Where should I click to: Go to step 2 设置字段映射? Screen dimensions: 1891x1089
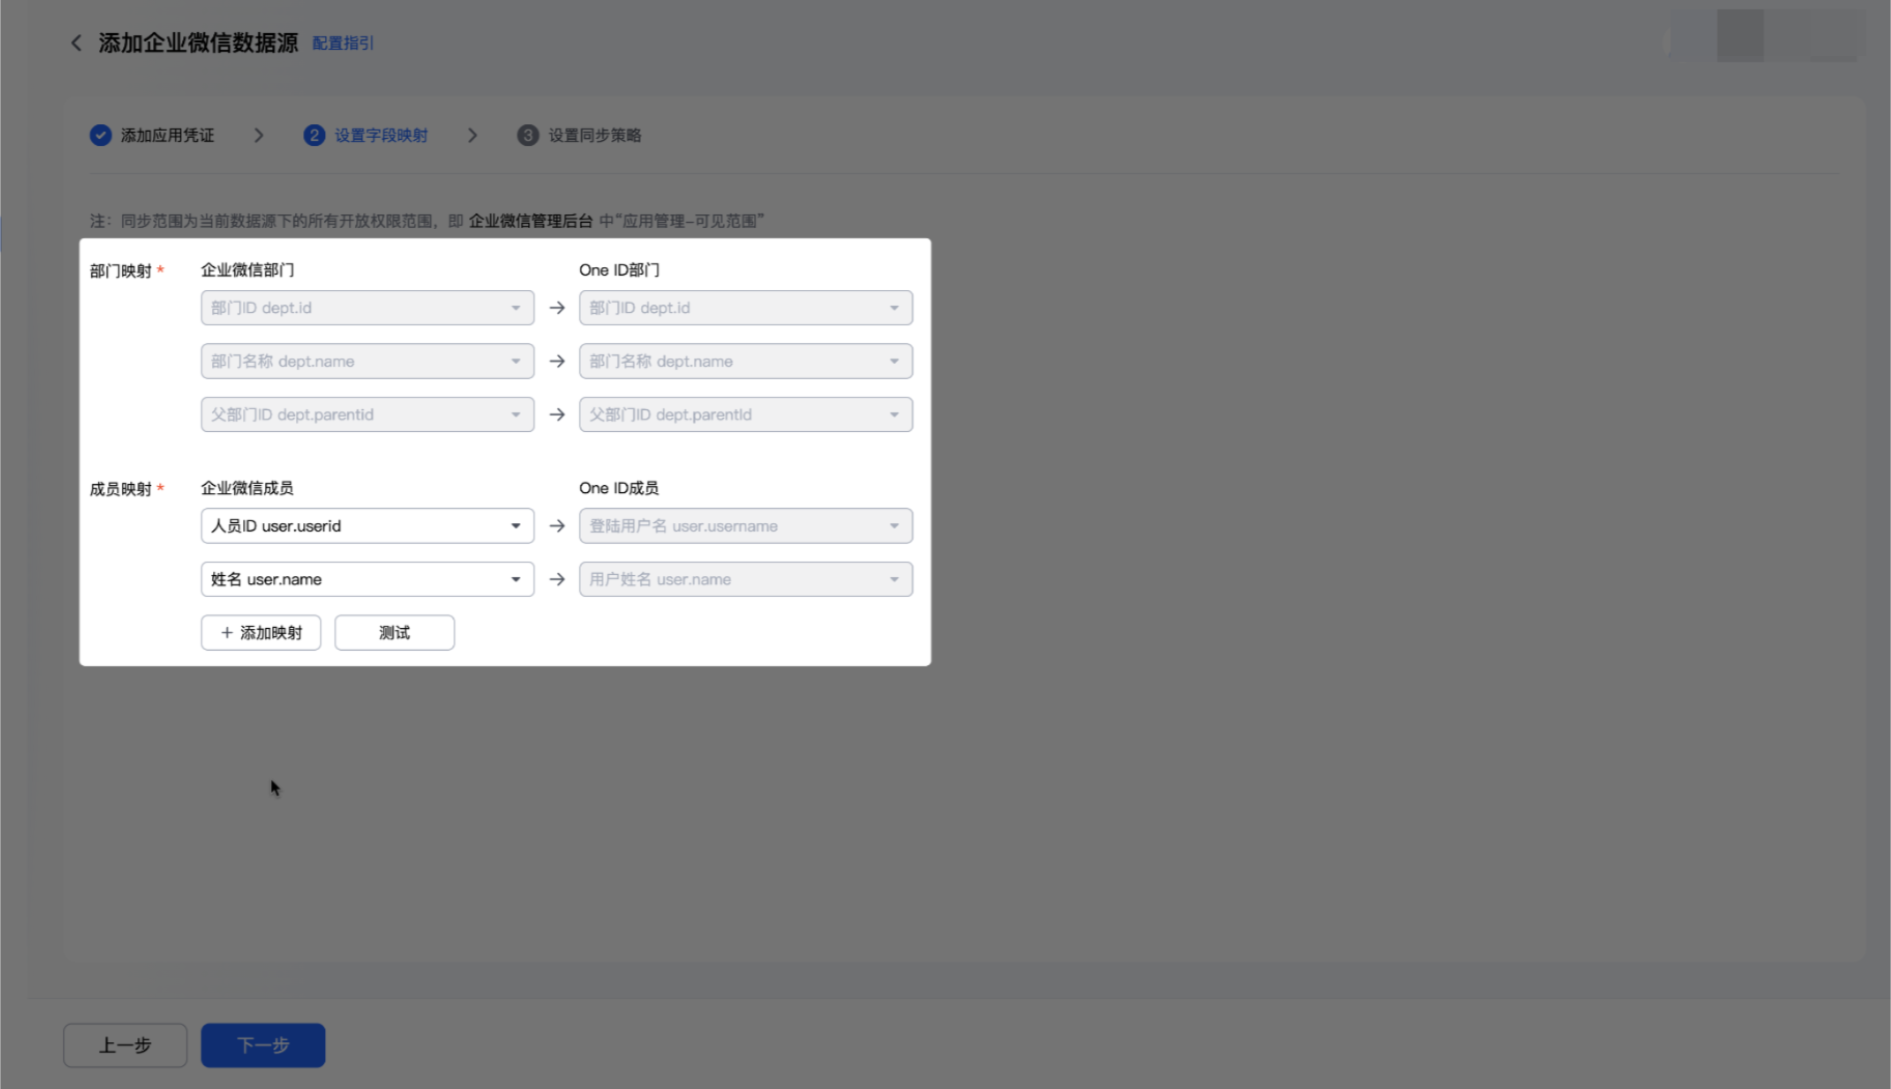click(366, 135)
